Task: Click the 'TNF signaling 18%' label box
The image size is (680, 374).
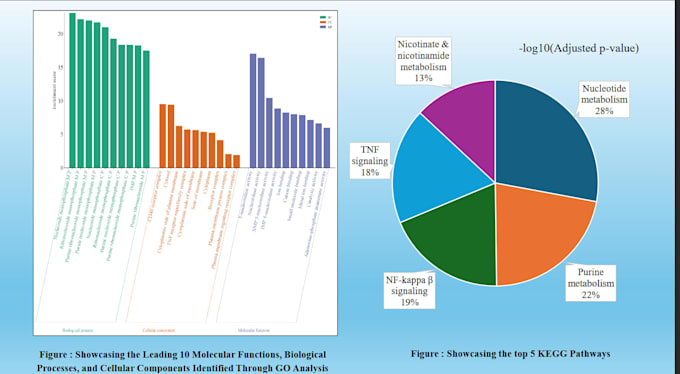Action: click(x=370, y=161)
